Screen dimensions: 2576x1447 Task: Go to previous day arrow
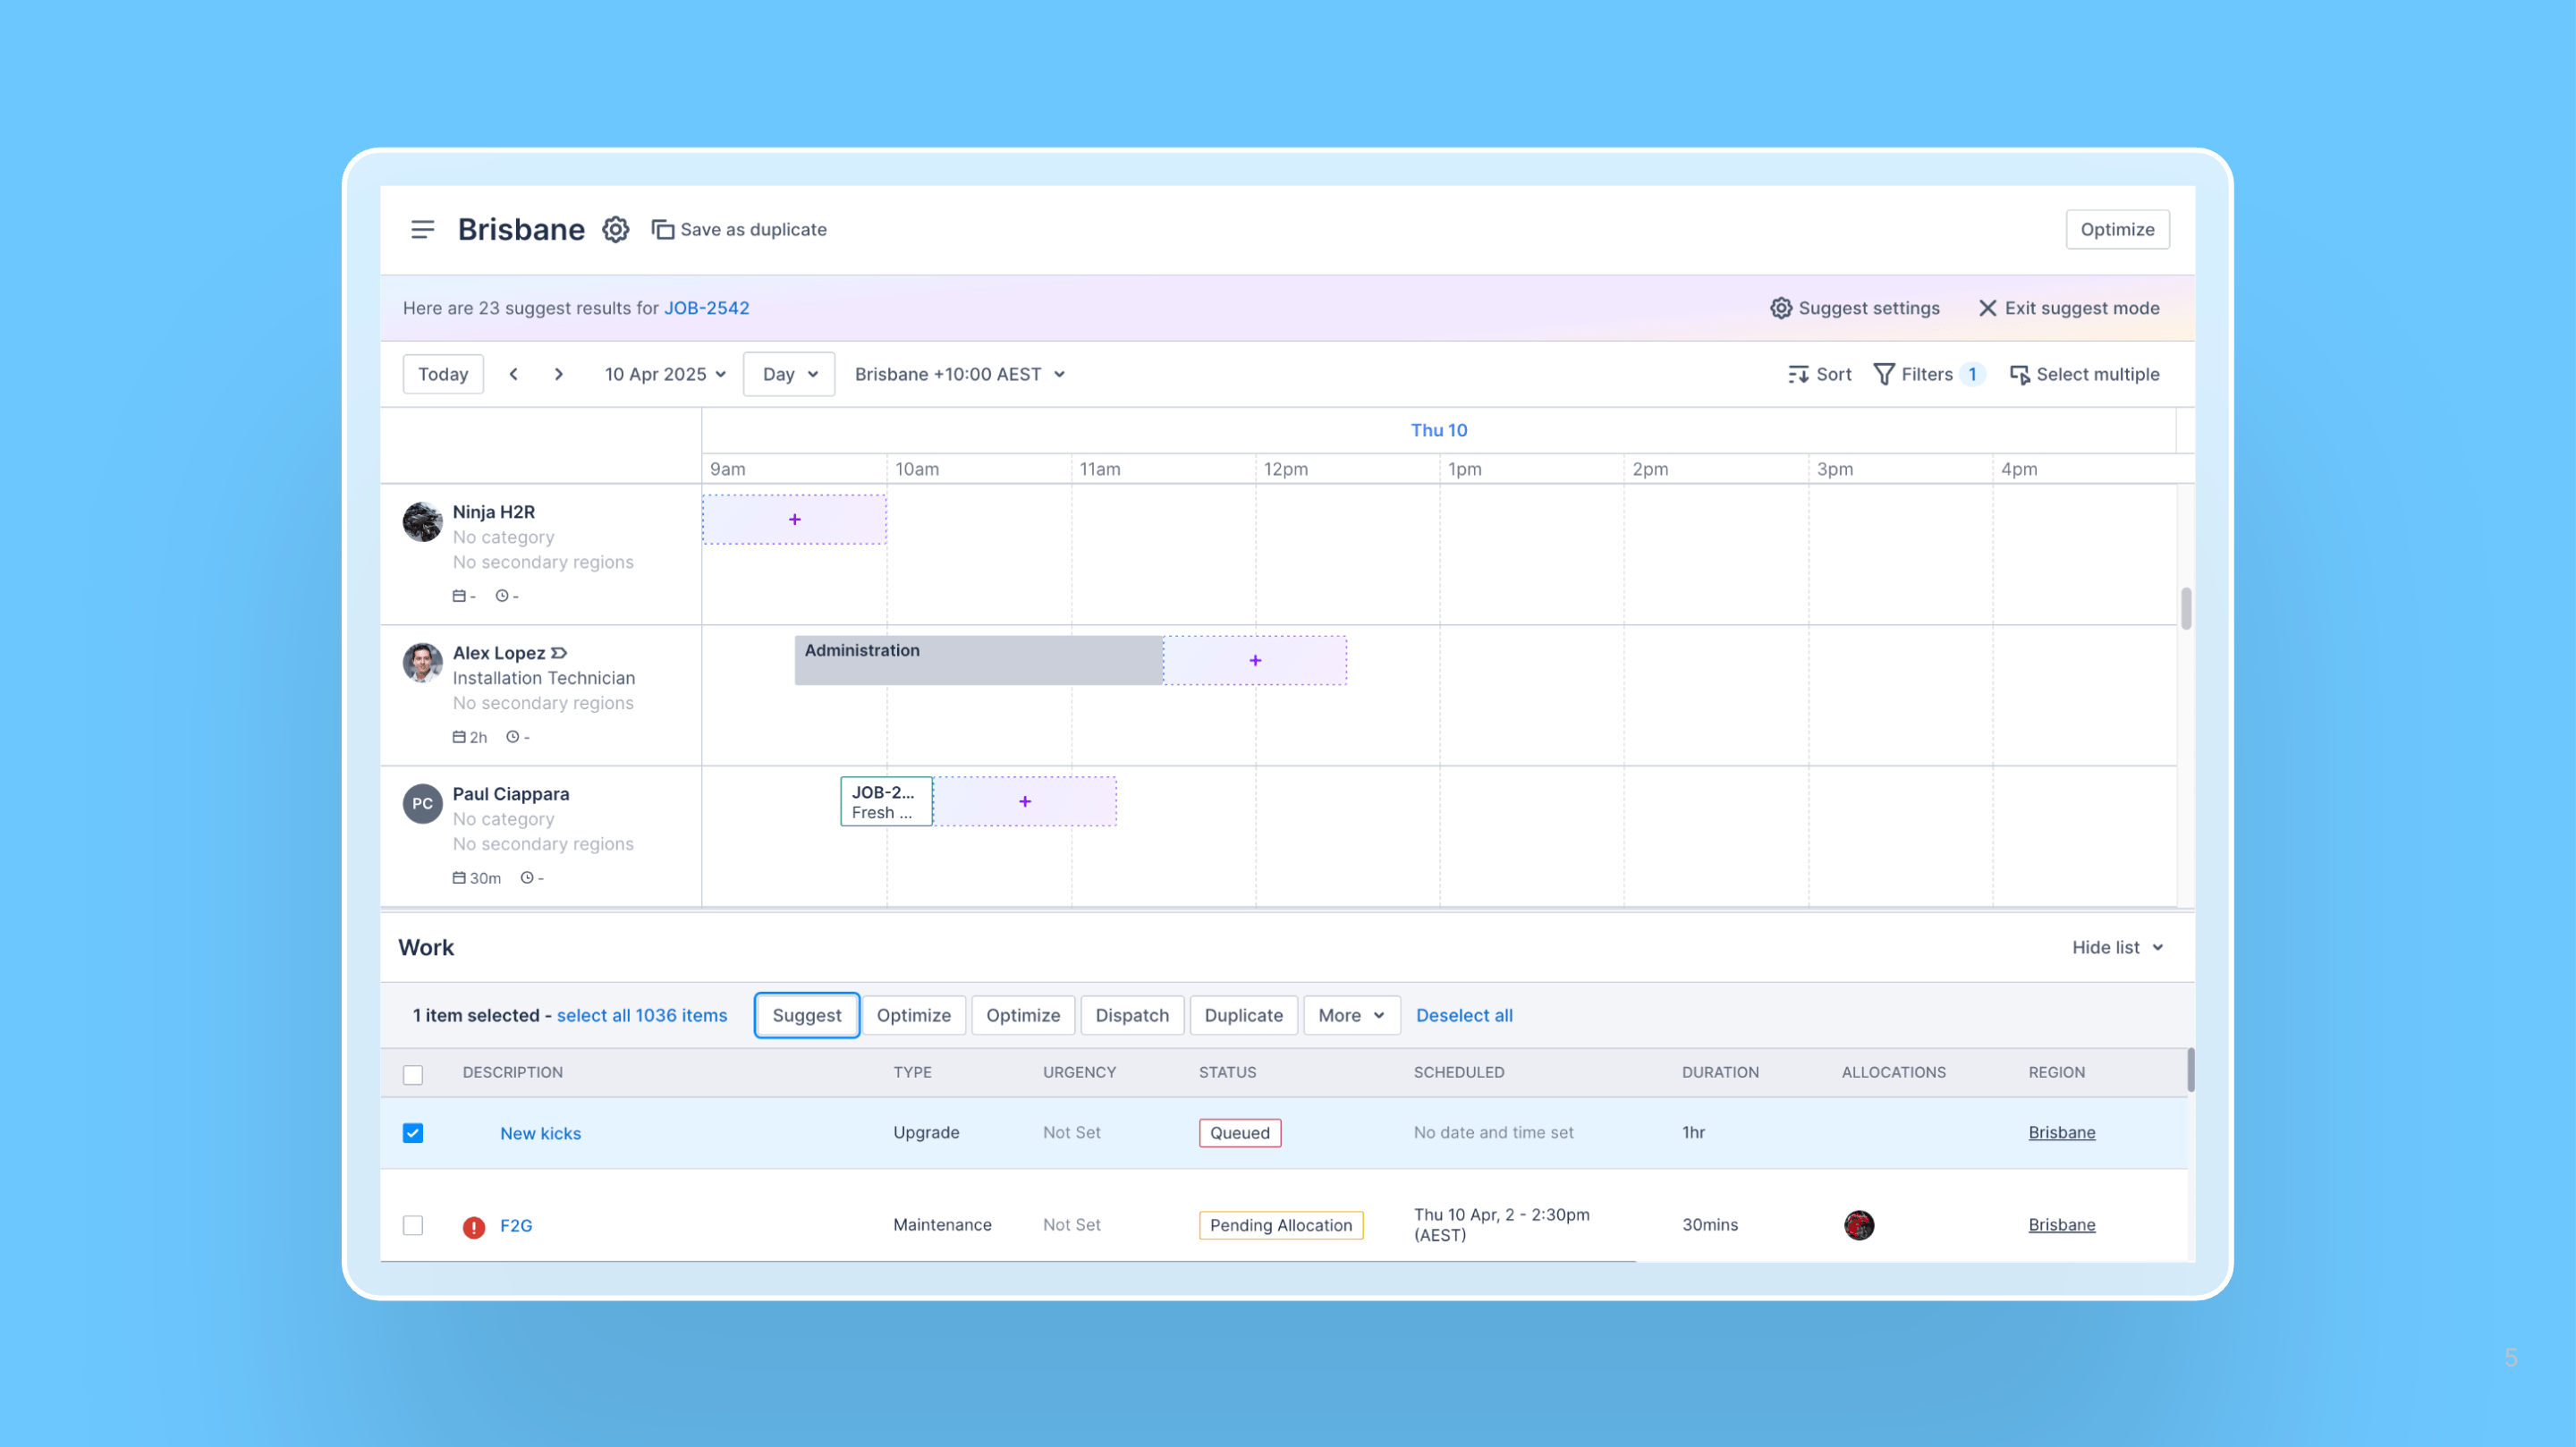point(514,374)
